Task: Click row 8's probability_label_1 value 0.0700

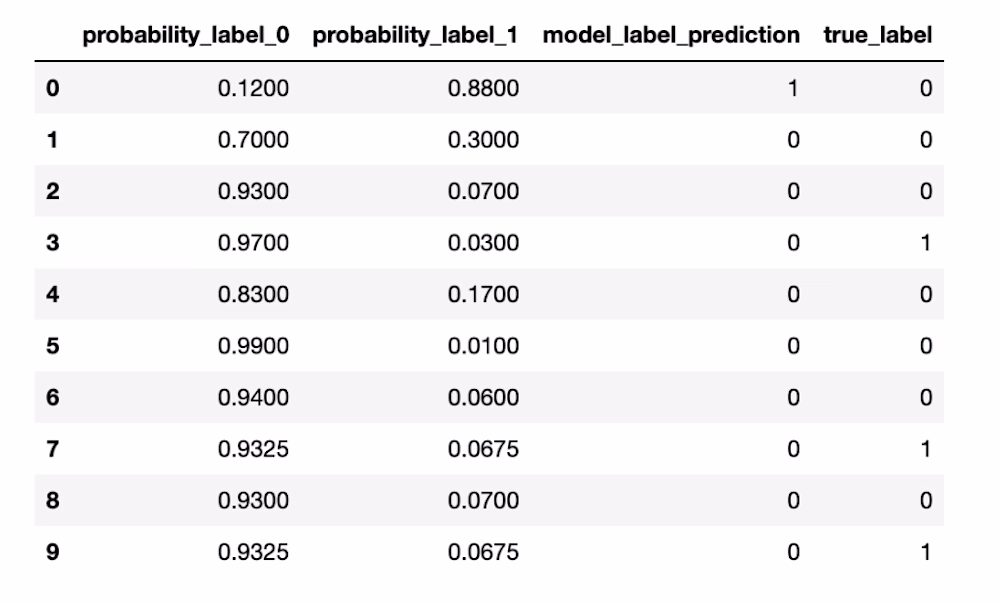Action: tap(483, 501)
